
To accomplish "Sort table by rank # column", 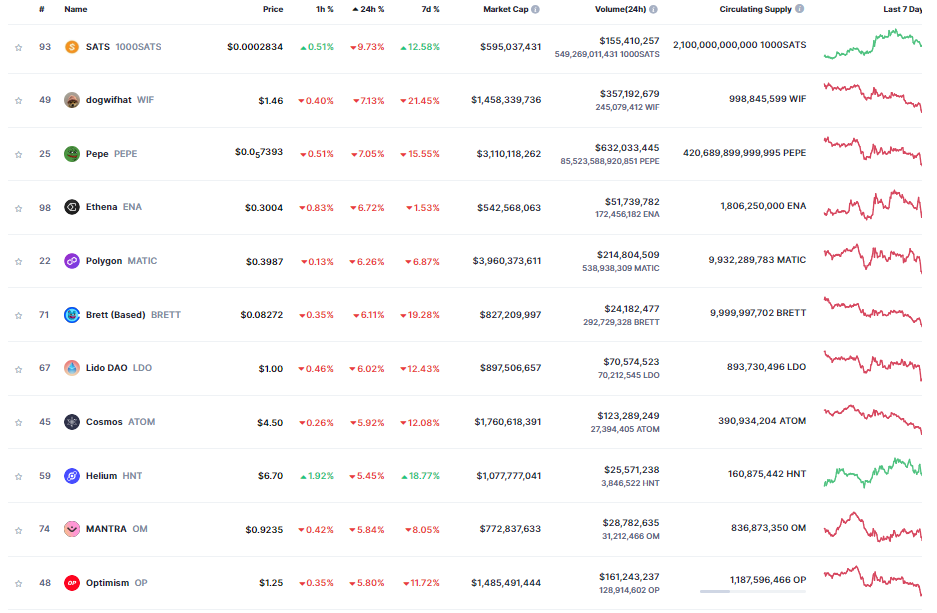I will [x=42, y=9].
